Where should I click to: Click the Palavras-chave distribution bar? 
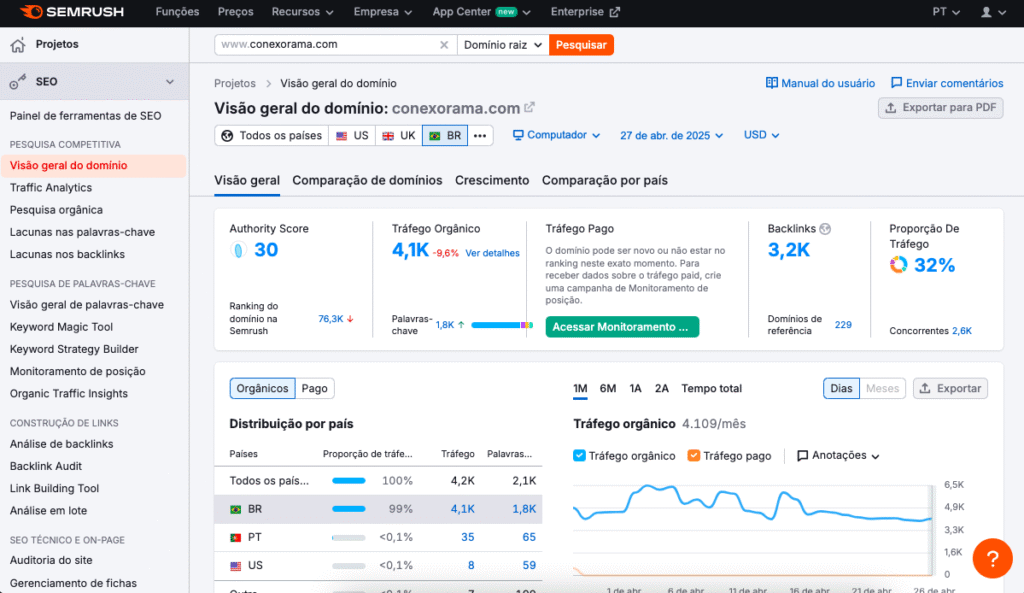[x=502, y=325]
